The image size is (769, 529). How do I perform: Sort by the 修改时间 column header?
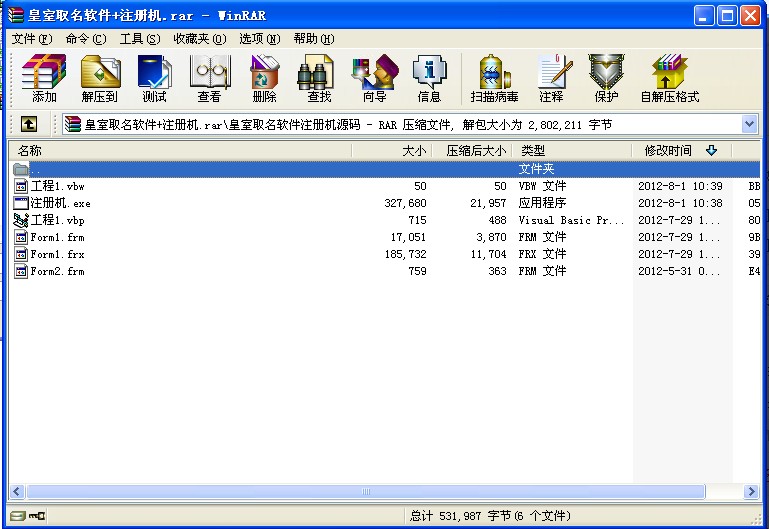(x=681, y=151)
